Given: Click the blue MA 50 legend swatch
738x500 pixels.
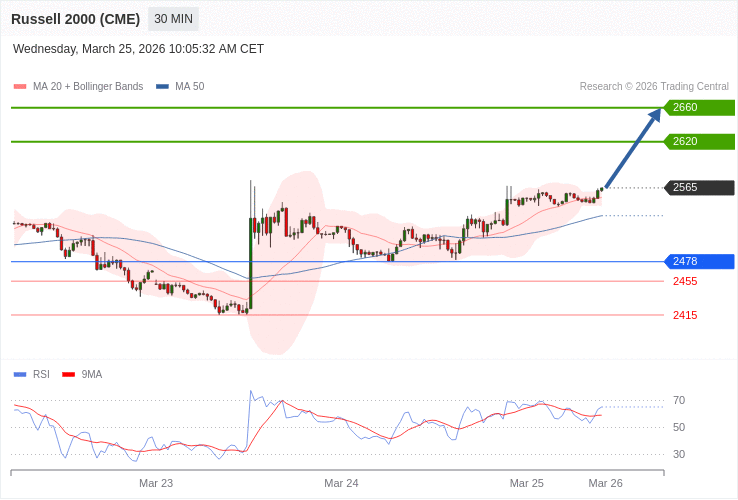Looking at the screenshot, I should coord(162,87).
